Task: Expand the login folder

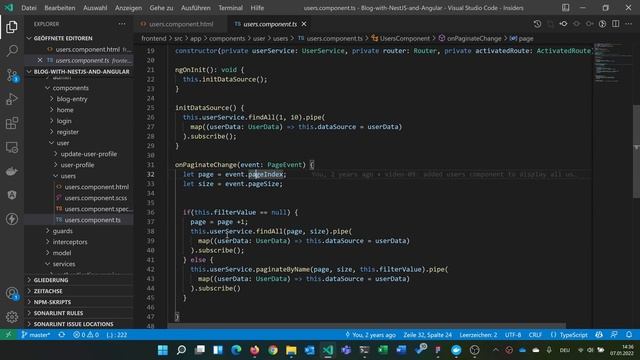Action: pos(64,121)
